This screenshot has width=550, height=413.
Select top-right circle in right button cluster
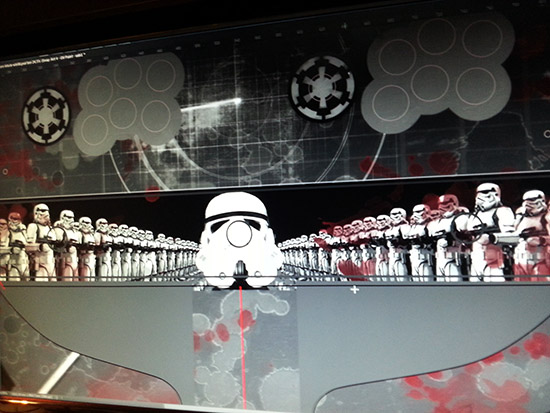point(482,38)
